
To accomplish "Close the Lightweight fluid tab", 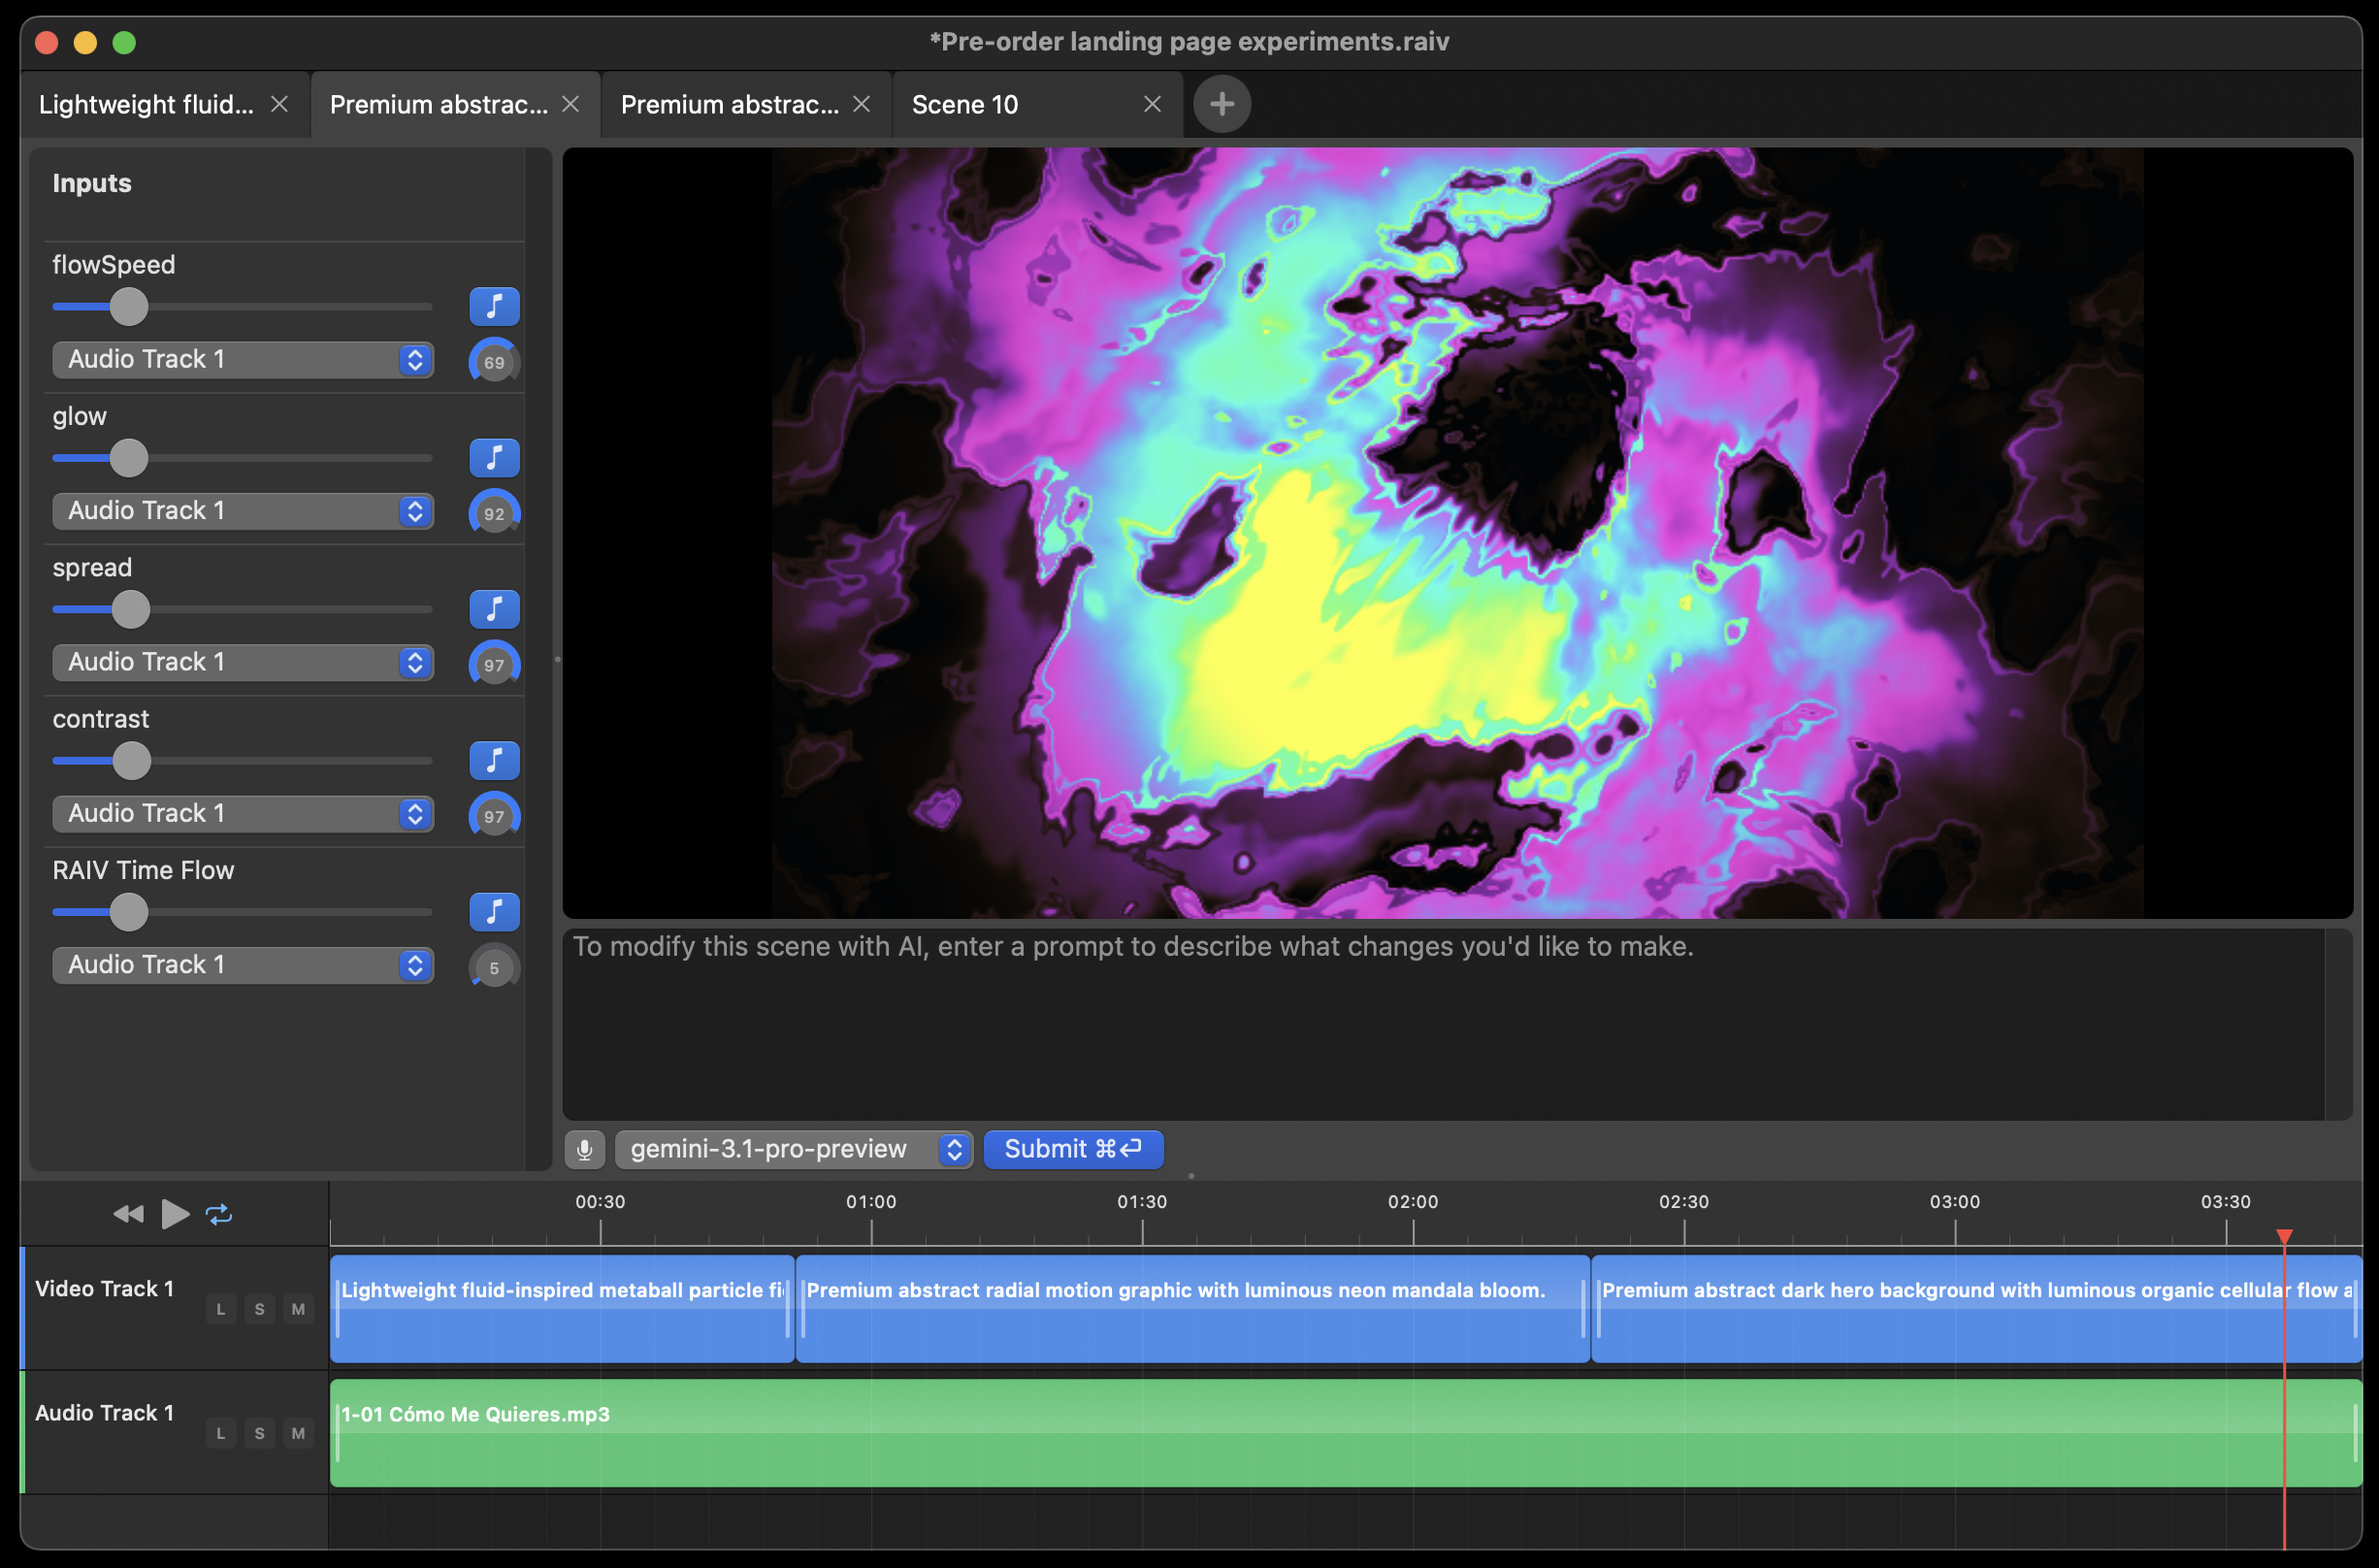I will point(280,104).
